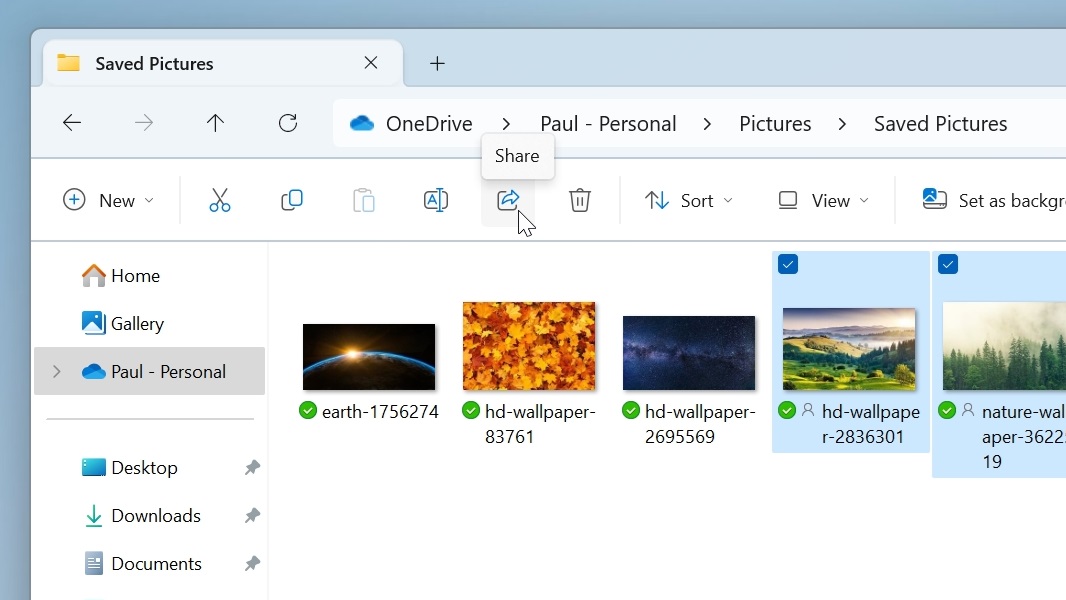Jump to Pictures in the breadcrumb path
Screen dimensions: 1066x600
pos(775,124)
